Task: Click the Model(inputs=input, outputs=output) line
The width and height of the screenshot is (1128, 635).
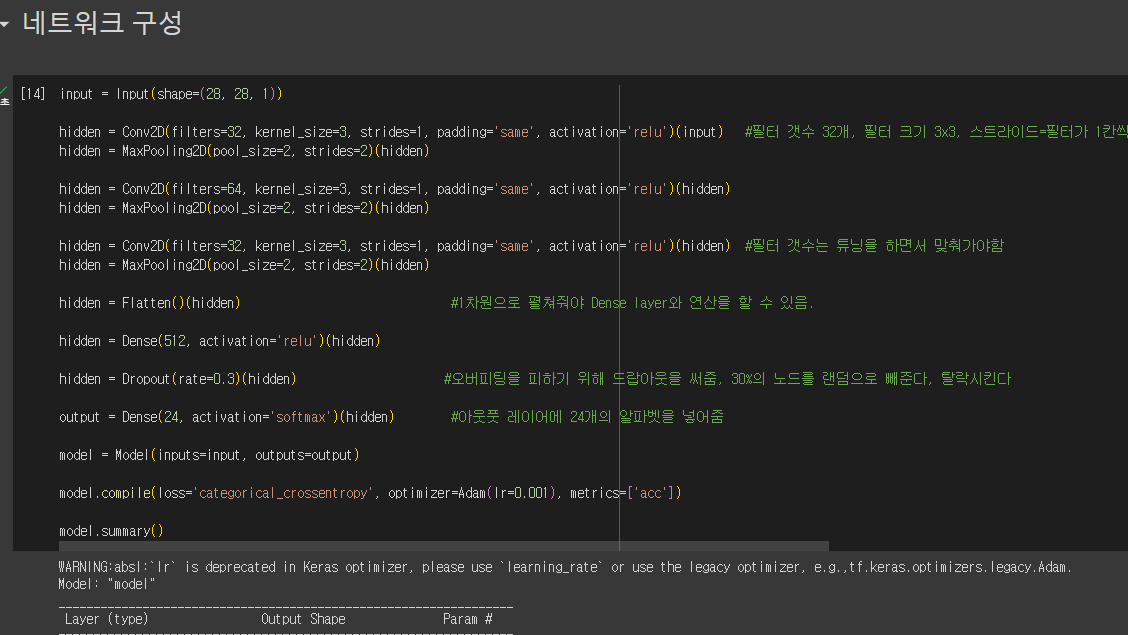Action: click(209, 455)
